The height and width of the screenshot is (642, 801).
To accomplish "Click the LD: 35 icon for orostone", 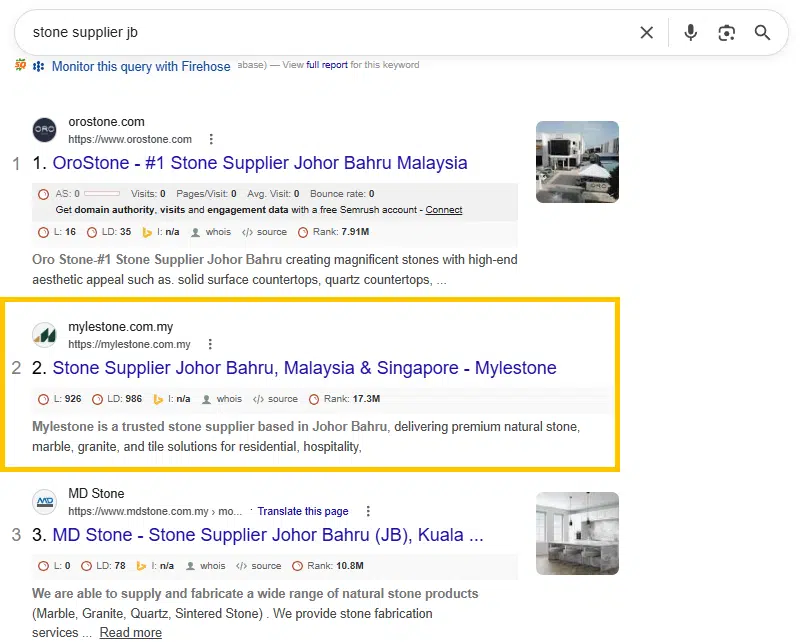I will 92,232.
